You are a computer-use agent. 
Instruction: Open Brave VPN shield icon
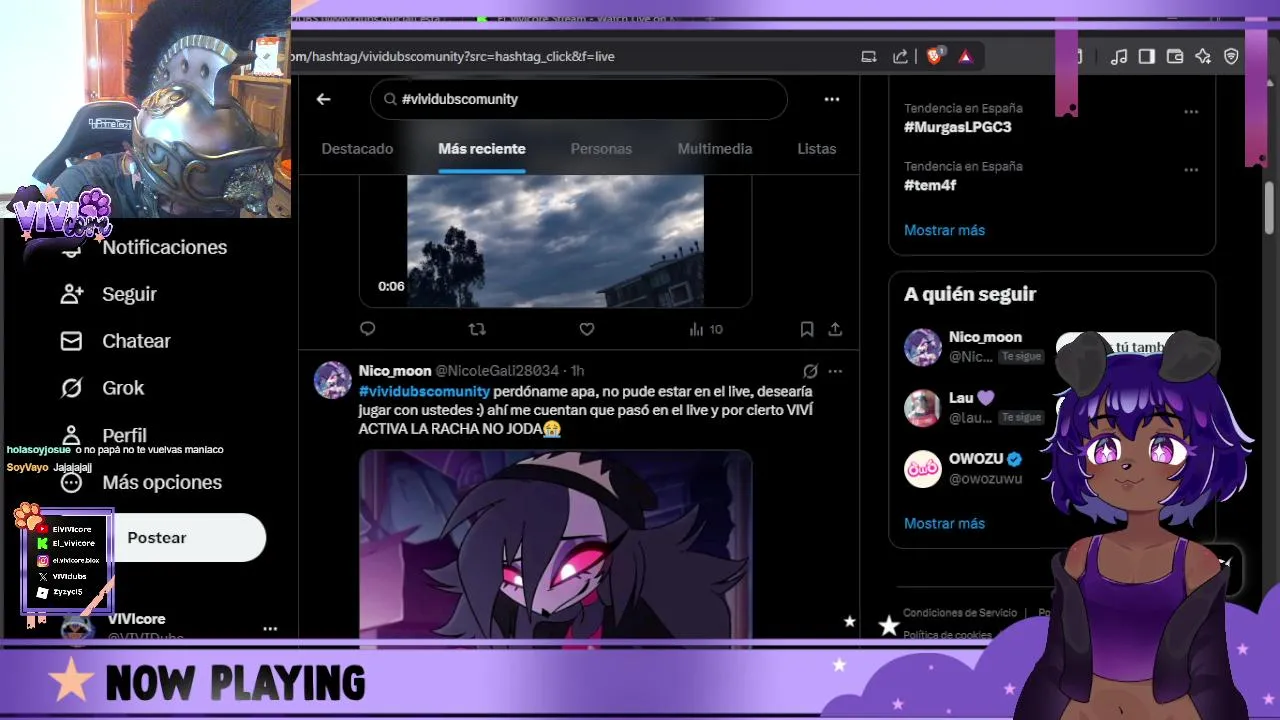click(1231, 57)
